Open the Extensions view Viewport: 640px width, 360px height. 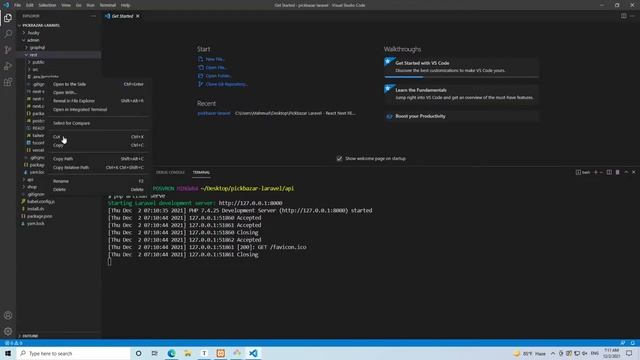(8, 82)
